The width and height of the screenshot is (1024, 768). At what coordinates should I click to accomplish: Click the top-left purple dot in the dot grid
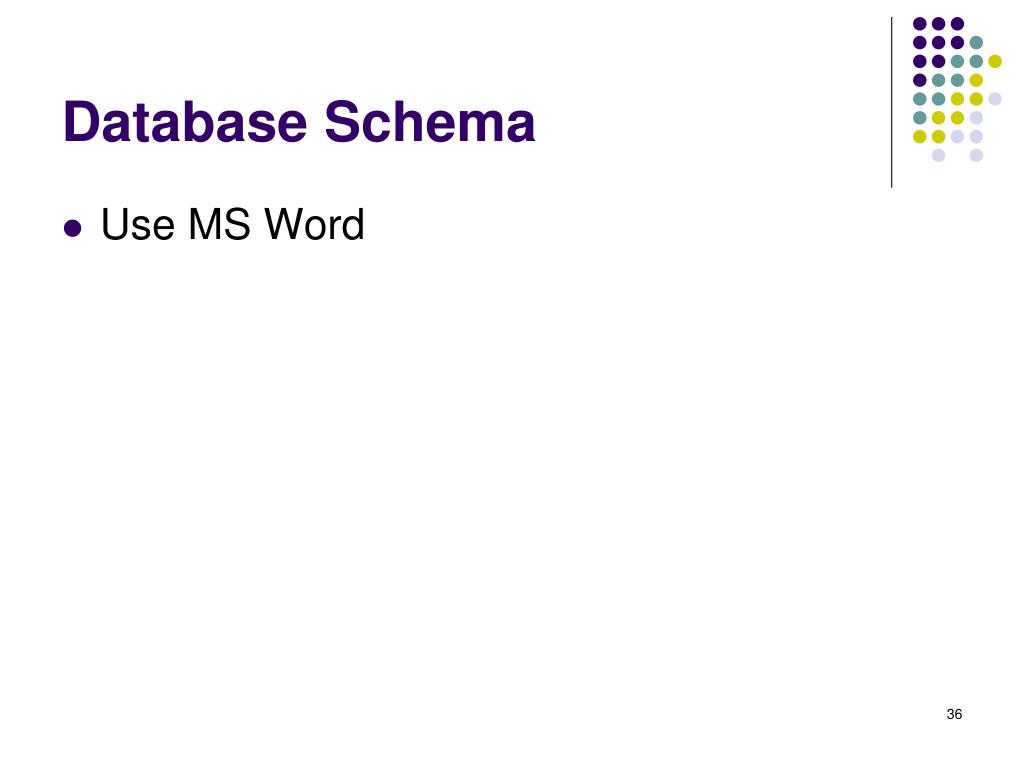920,24
